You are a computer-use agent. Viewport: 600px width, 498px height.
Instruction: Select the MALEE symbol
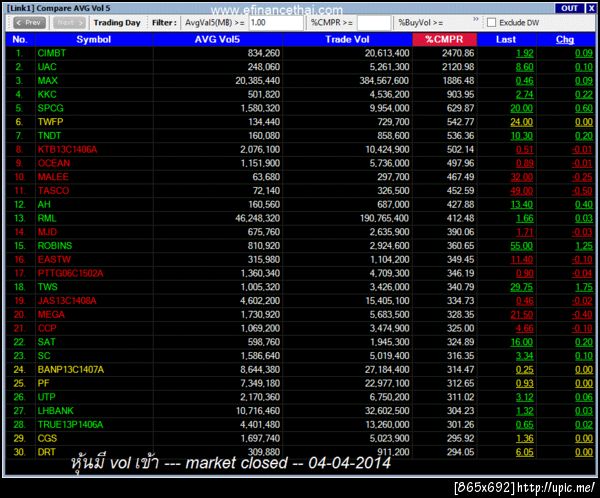pos(53,177)
